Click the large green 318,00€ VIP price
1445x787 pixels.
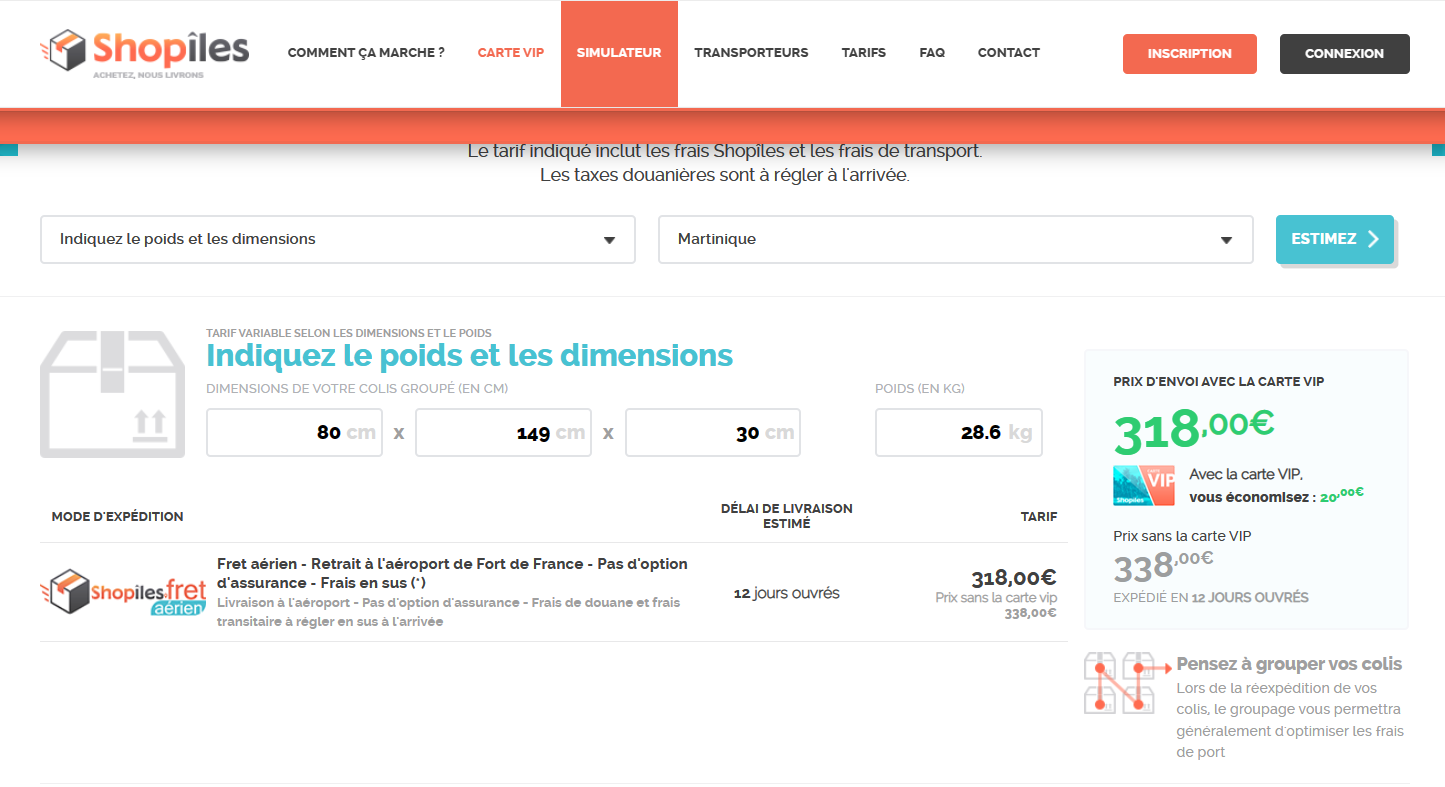pos(1193,430)
